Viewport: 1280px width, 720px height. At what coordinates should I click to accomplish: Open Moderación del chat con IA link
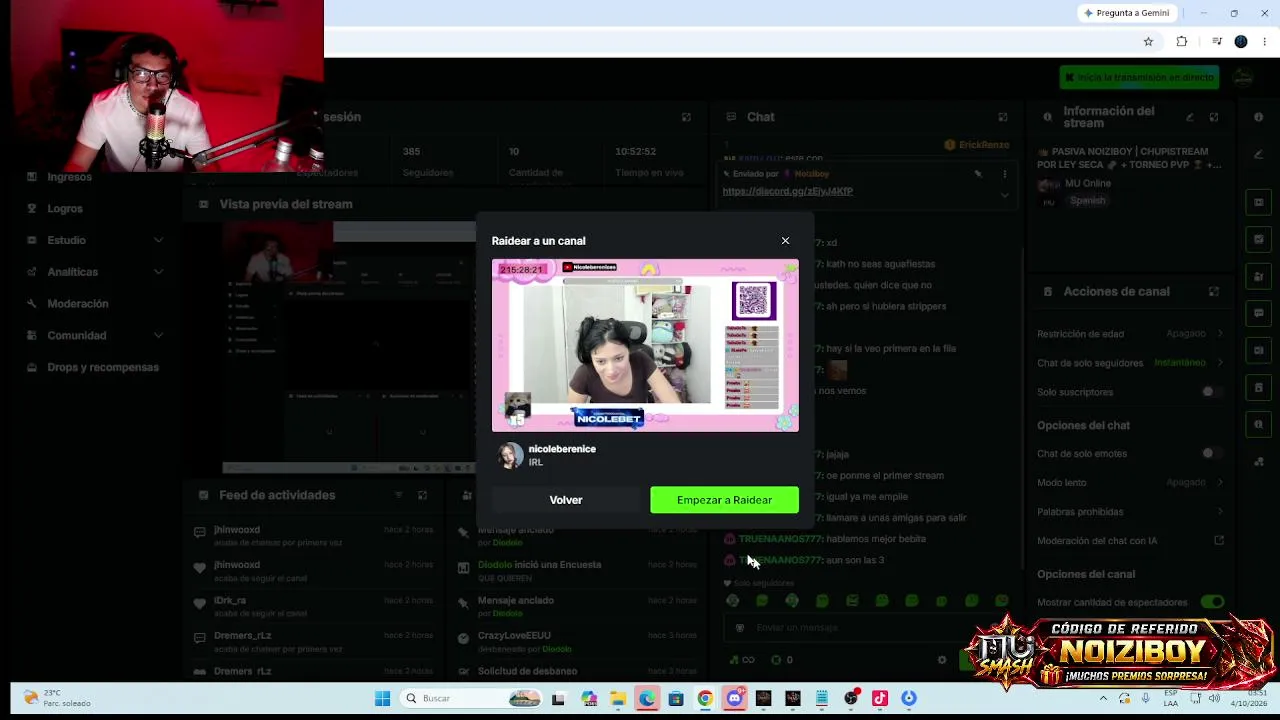click(1130, 541)
